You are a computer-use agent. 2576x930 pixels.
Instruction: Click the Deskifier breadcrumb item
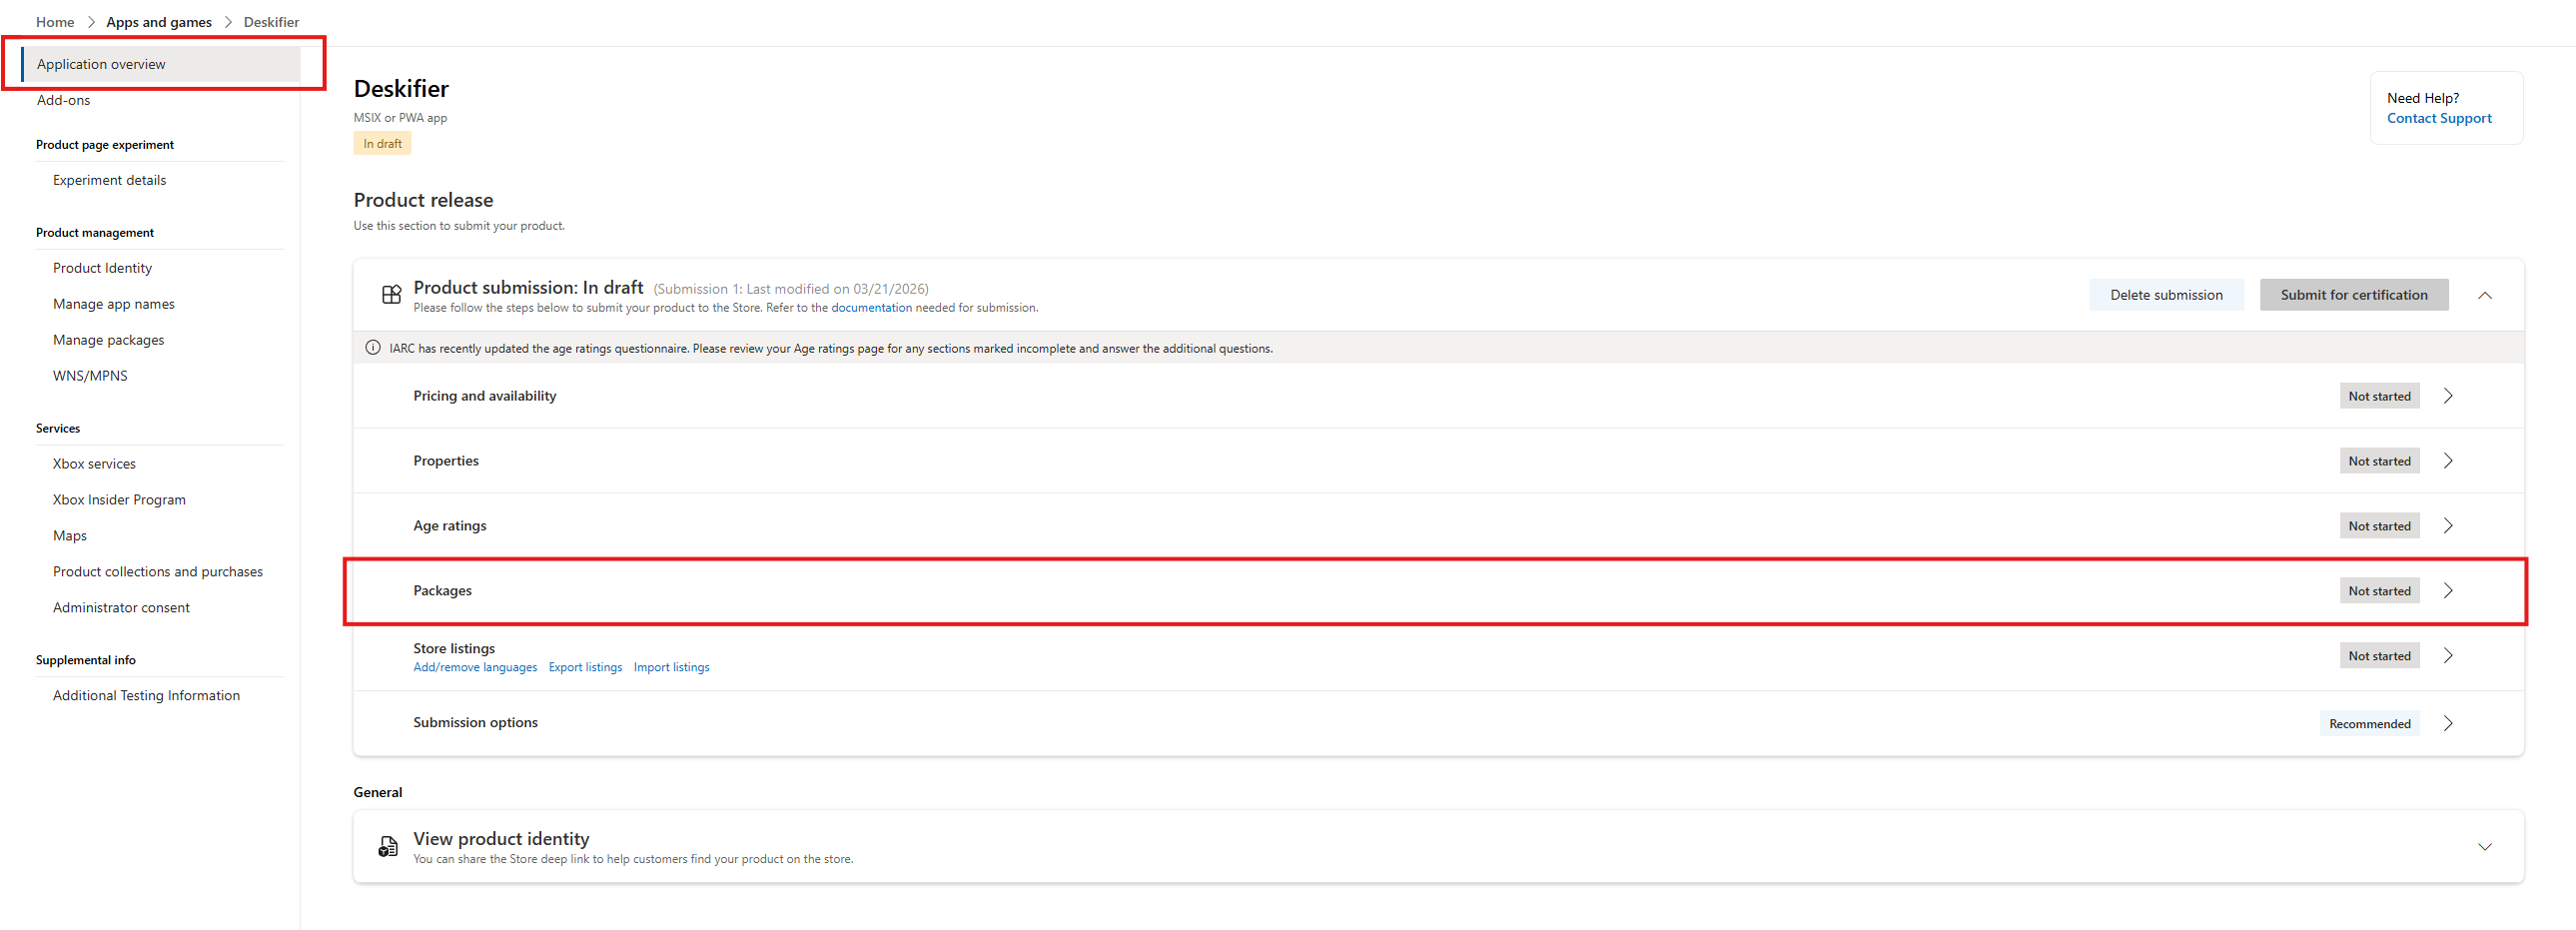271,22
